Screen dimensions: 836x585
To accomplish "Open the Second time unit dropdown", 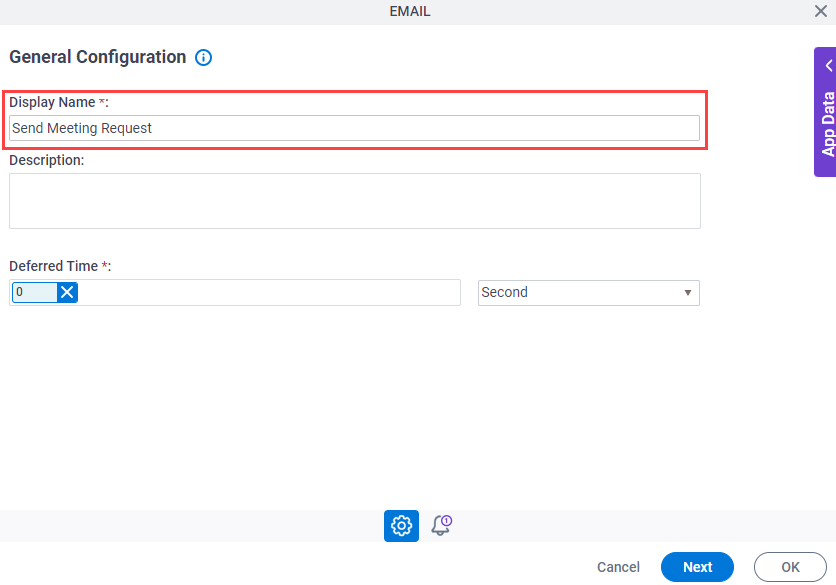I will [x=589, y=293].
